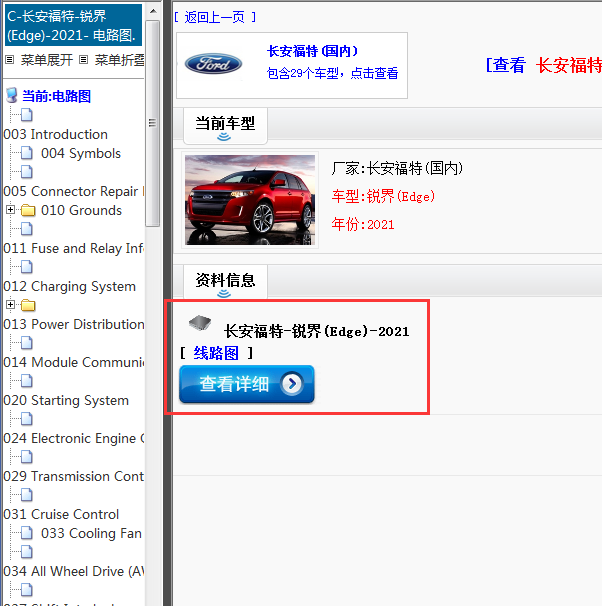This screenshot has width=602, height=606.
Task: Open 014 Module Communications entry
Action: (73, 362)
